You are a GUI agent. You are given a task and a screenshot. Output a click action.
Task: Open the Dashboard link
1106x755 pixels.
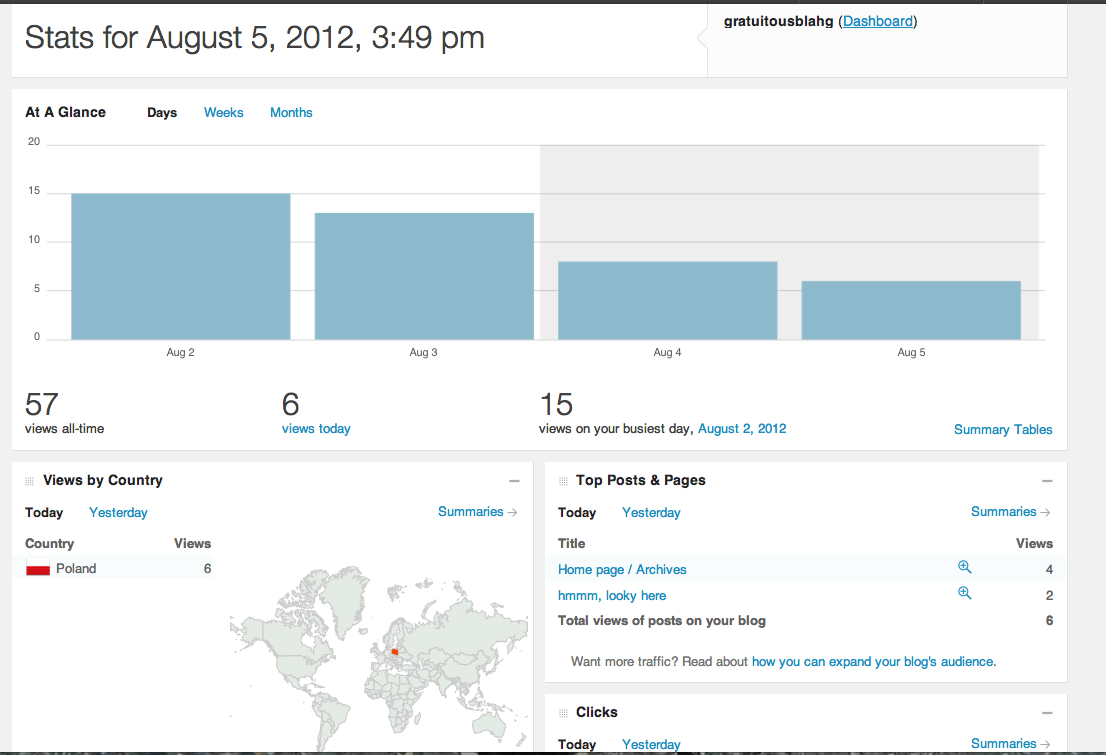[x=878, y=21]
